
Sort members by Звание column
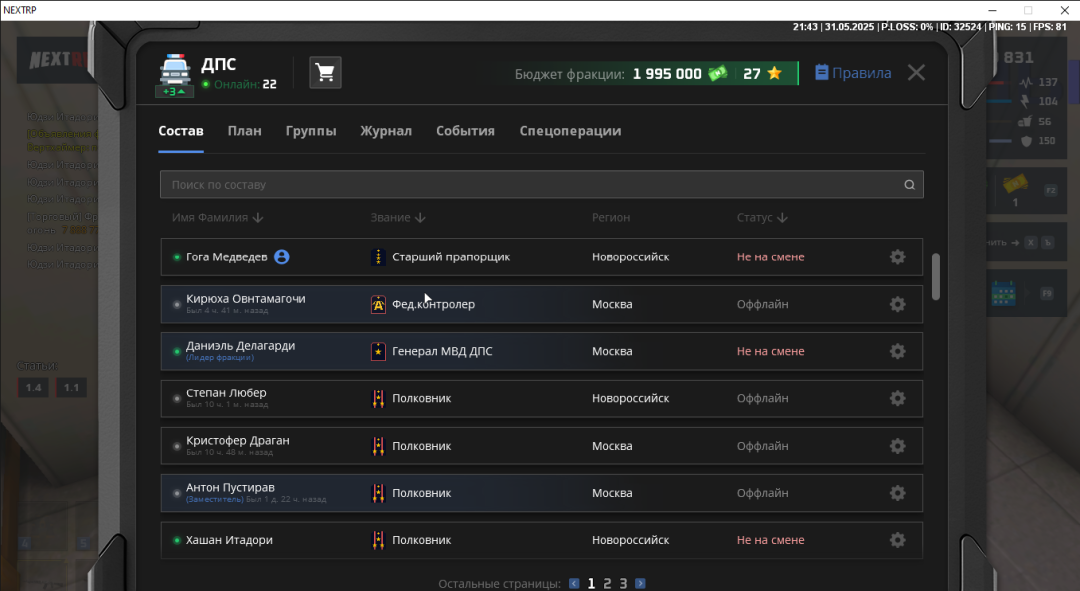(398, 217)
